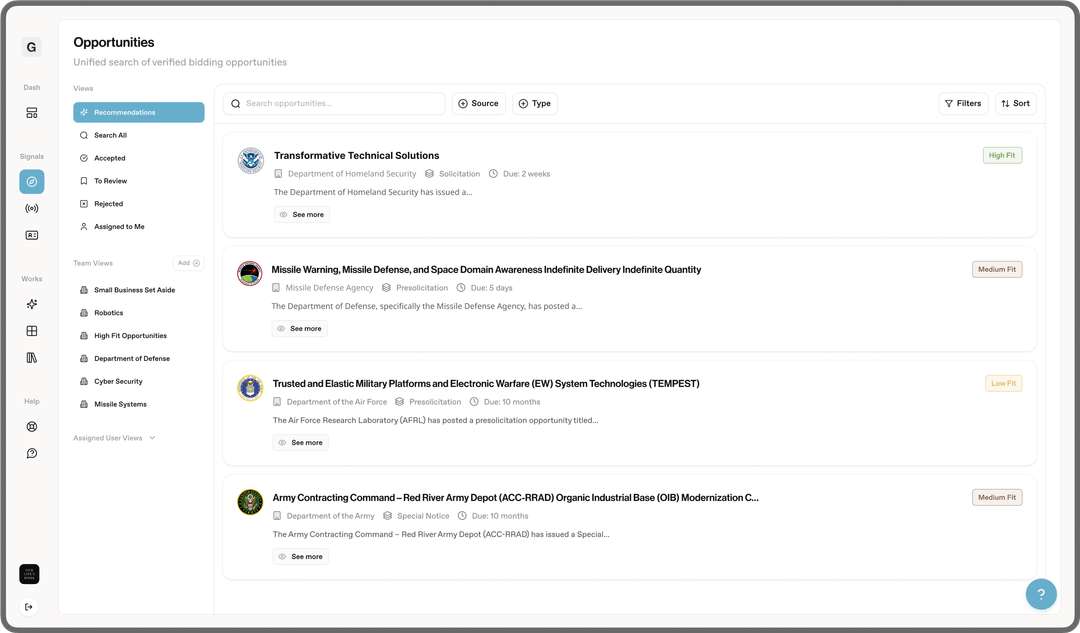
Task: Open the Type filter dropdown
Action: (x=535, y=103)
